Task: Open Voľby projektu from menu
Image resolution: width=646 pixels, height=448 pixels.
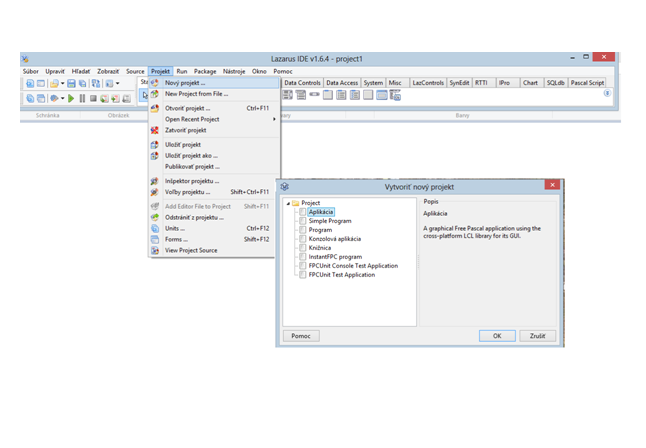Action: (x=214, y=192)
